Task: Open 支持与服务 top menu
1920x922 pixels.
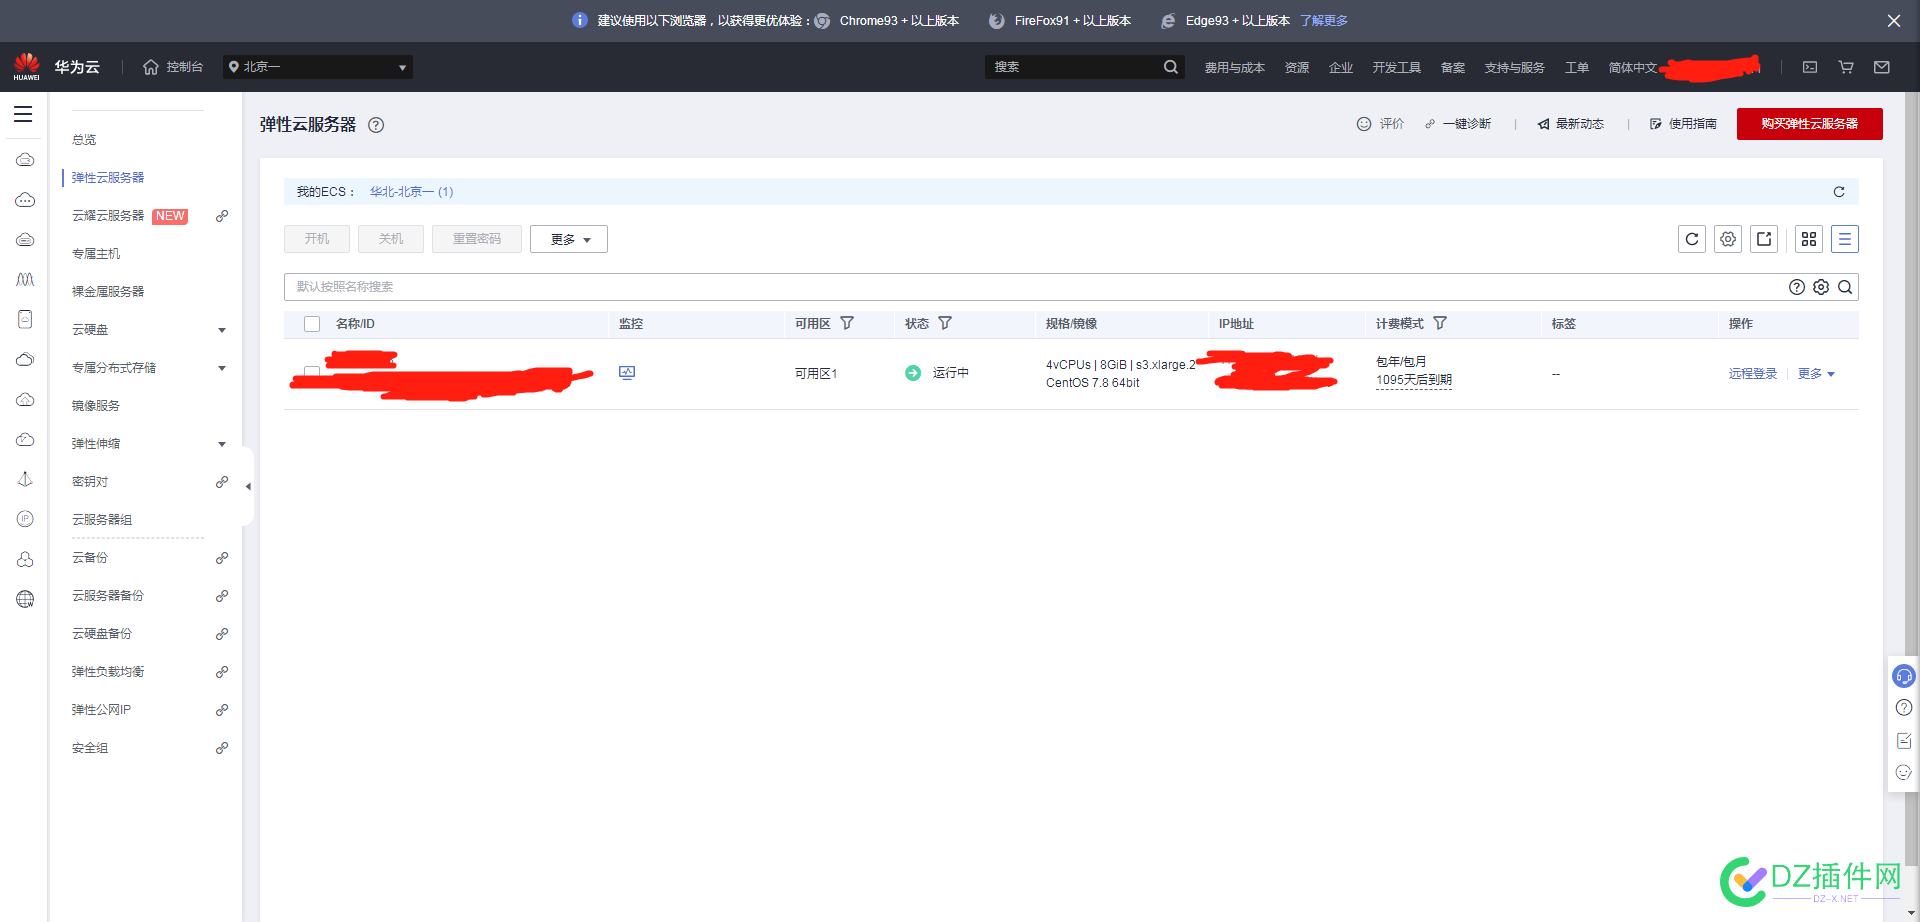Action: pos(1514,68)
